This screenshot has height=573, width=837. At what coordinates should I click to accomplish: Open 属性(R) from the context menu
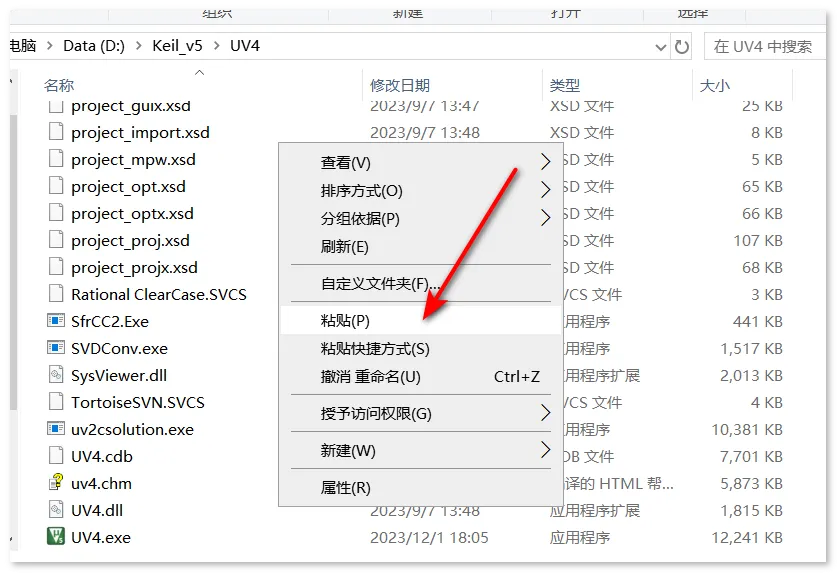point(421,487)
